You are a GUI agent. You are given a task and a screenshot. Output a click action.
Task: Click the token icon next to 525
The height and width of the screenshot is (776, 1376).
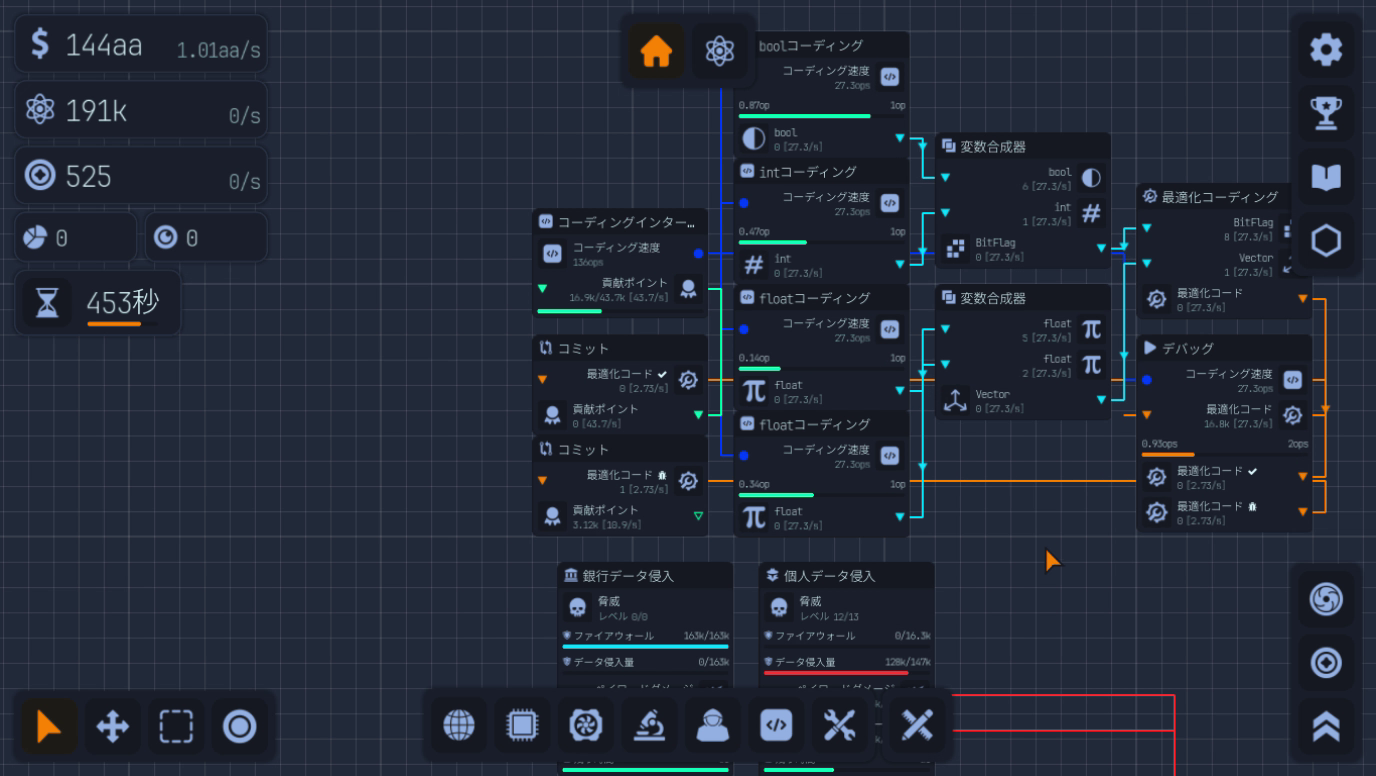(x=40, y=176)
